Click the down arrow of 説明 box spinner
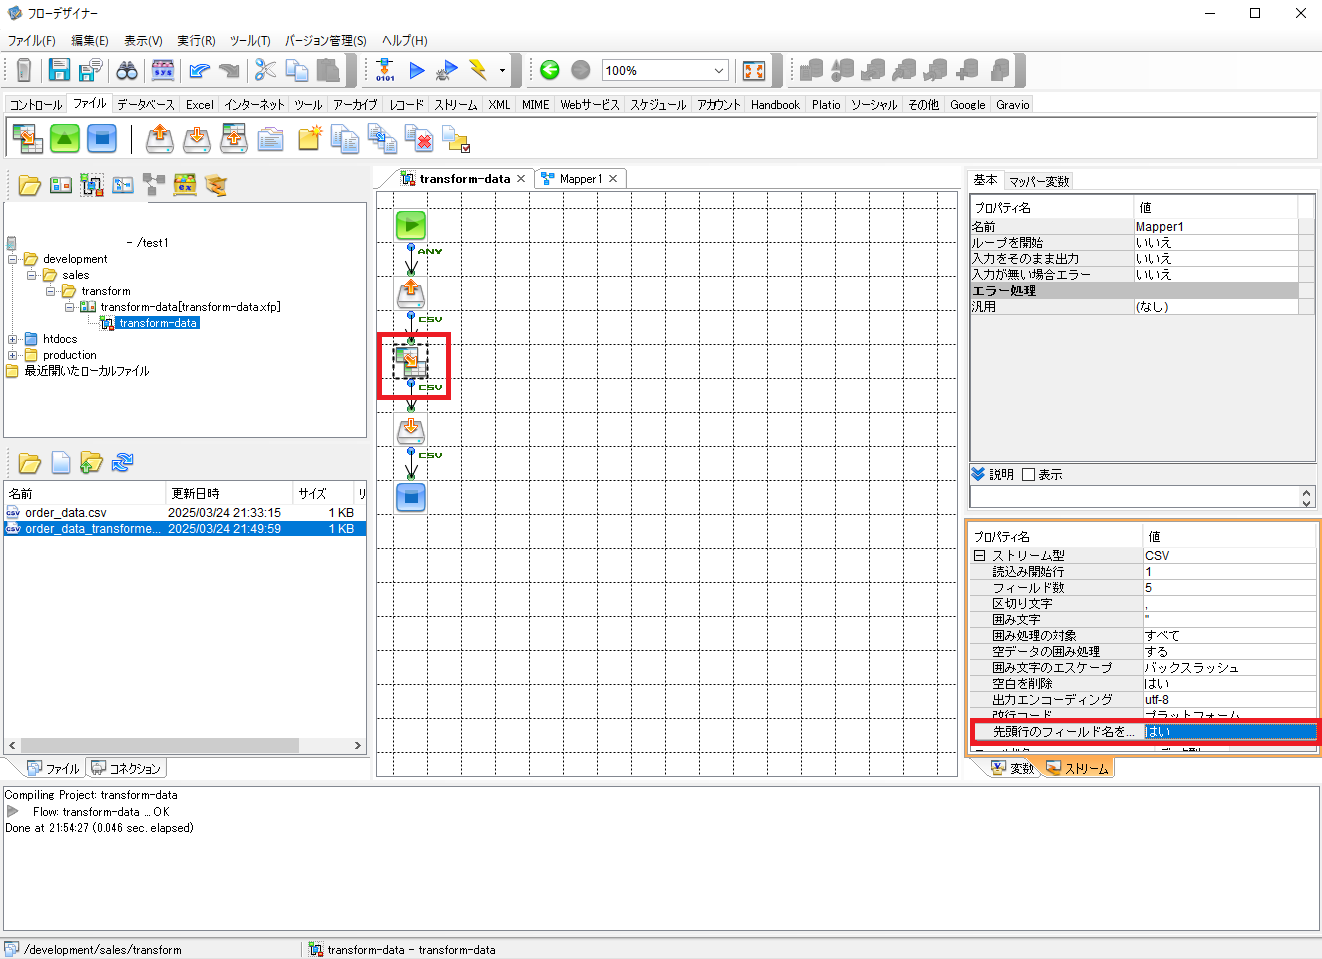This screenshot has height=959, width=1322. [x=1306, y=501]
